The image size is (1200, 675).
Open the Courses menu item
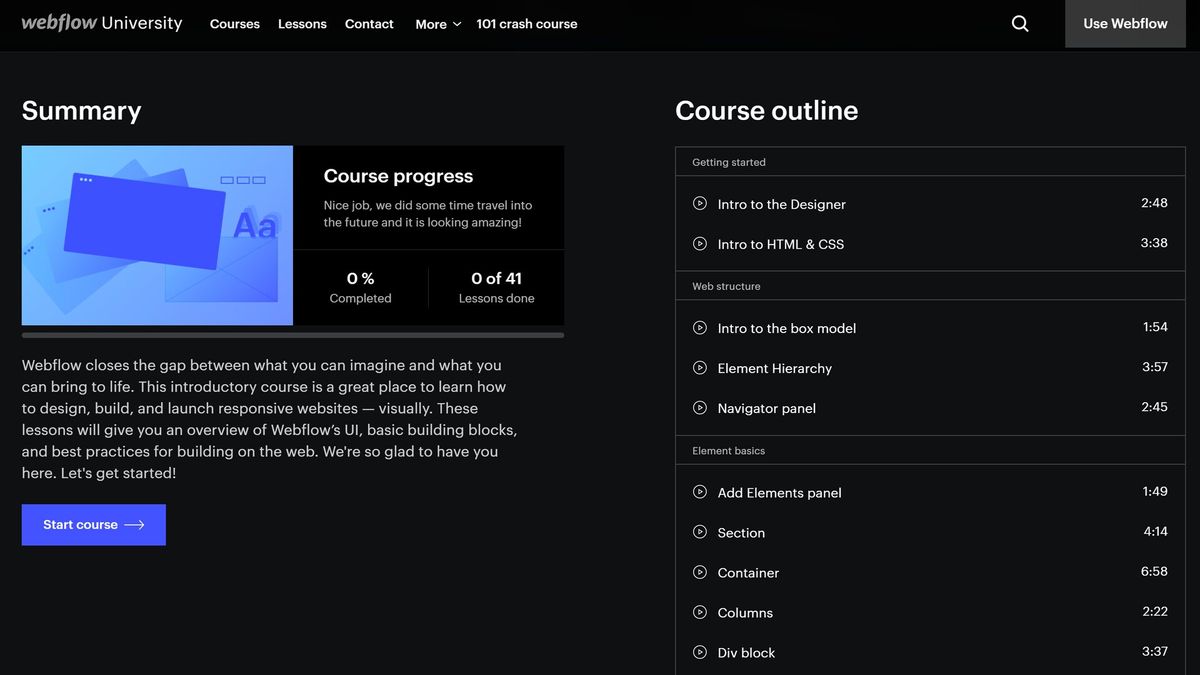[234, 23]
